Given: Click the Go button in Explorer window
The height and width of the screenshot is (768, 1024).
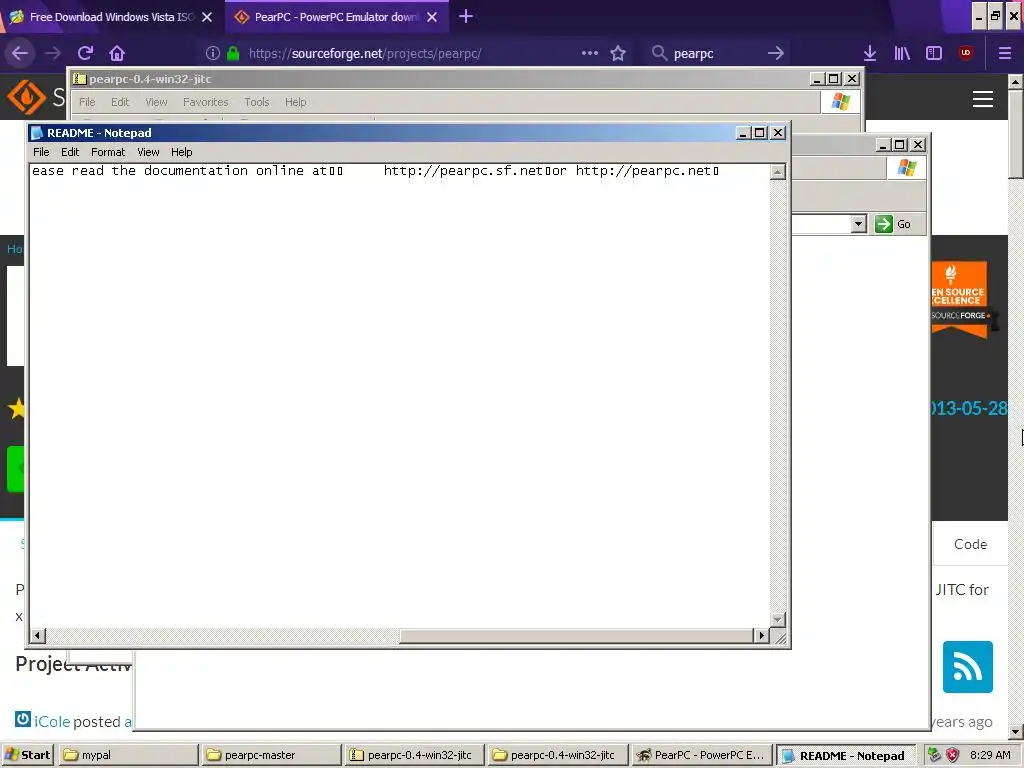Looking at the screenshot, I should [x=893, y=224].
